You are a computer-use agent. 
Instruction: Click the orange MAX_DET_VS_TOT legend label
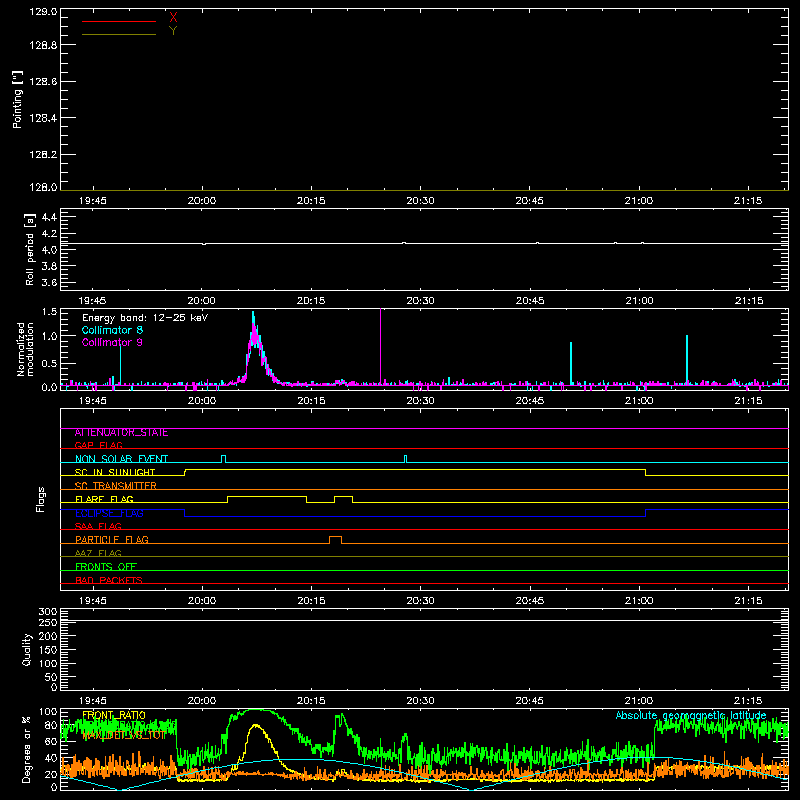tap(124, 735)
